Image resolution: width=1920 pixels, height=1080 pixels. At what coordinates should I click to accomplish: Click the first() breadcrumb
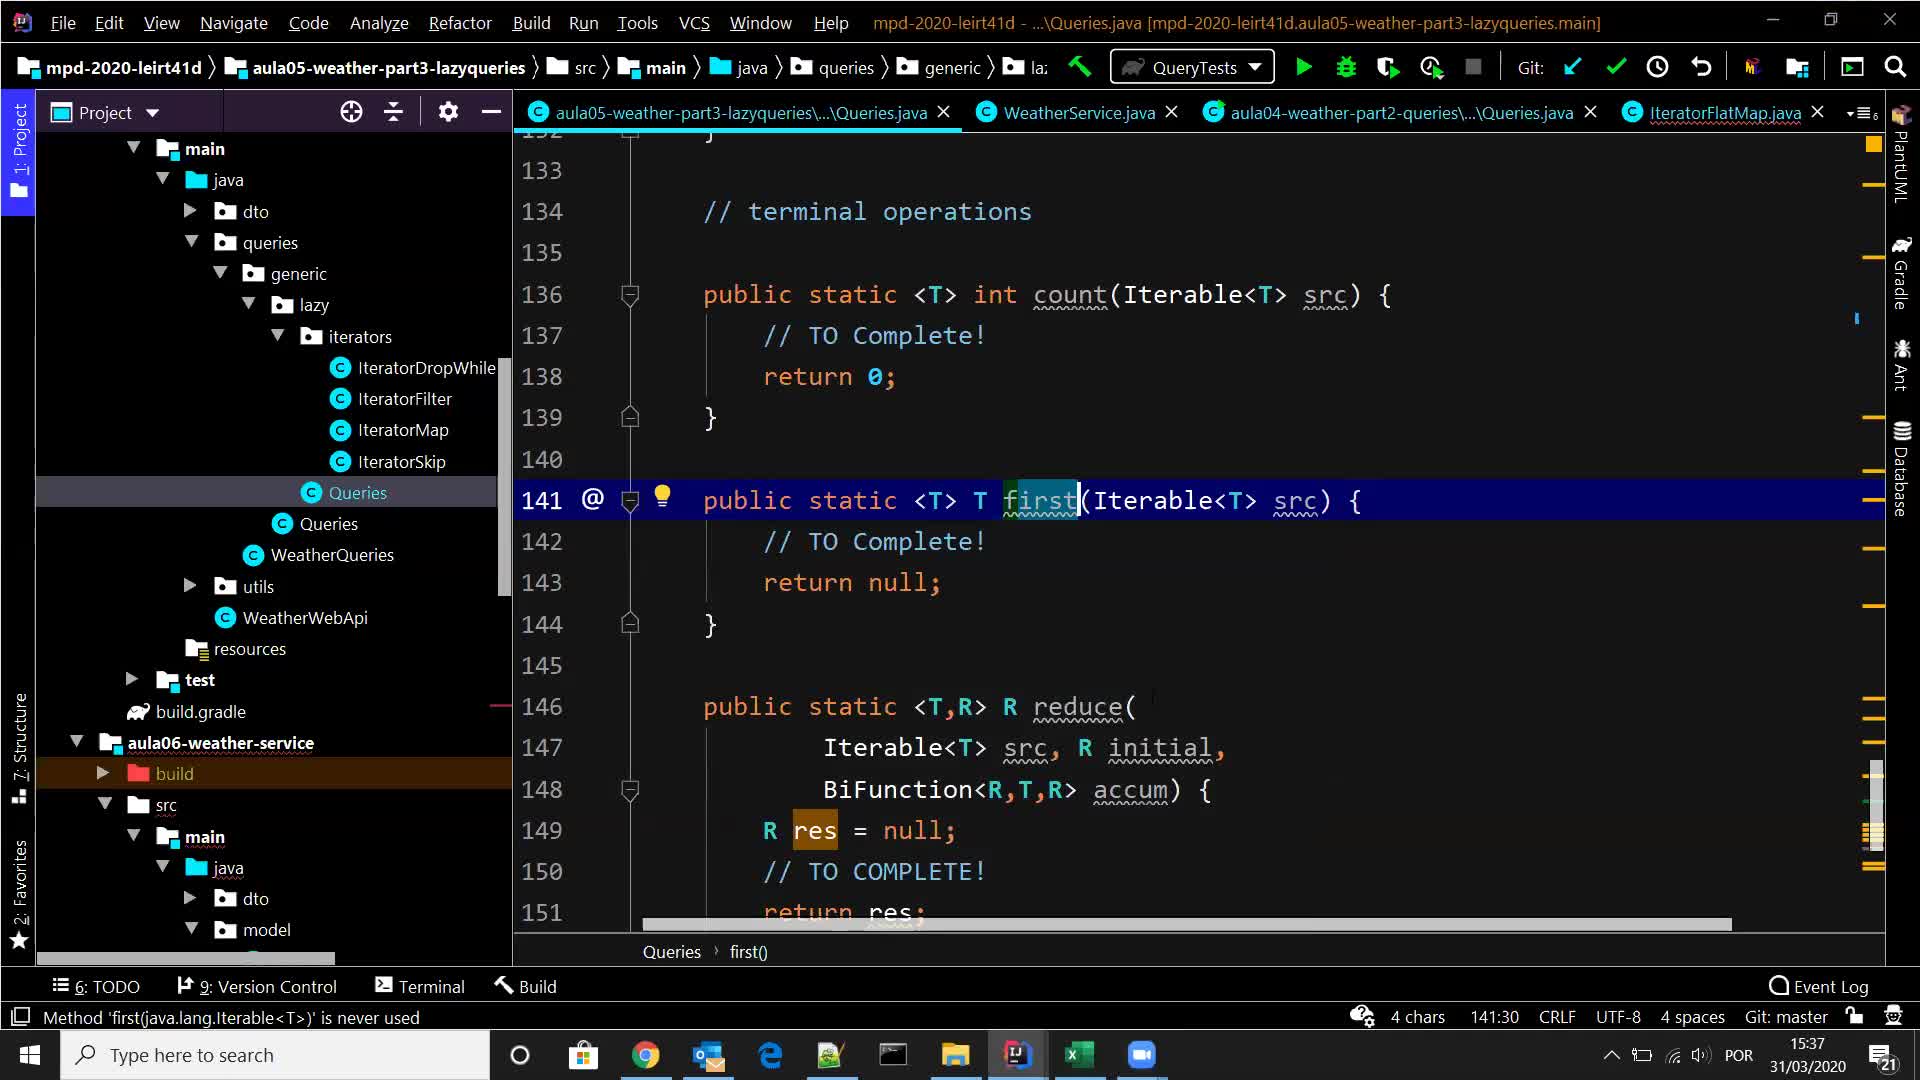click(748, 952)
